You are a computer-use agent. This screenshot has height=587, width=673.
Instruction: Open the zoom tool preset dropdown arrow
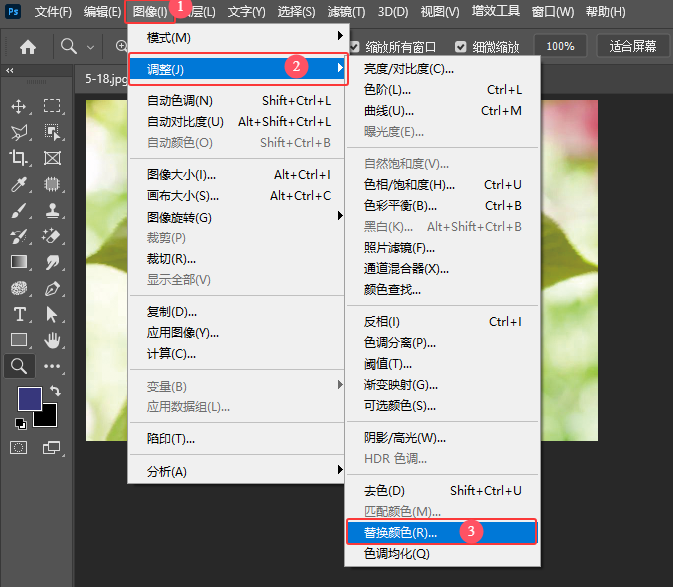click(90, 47)
